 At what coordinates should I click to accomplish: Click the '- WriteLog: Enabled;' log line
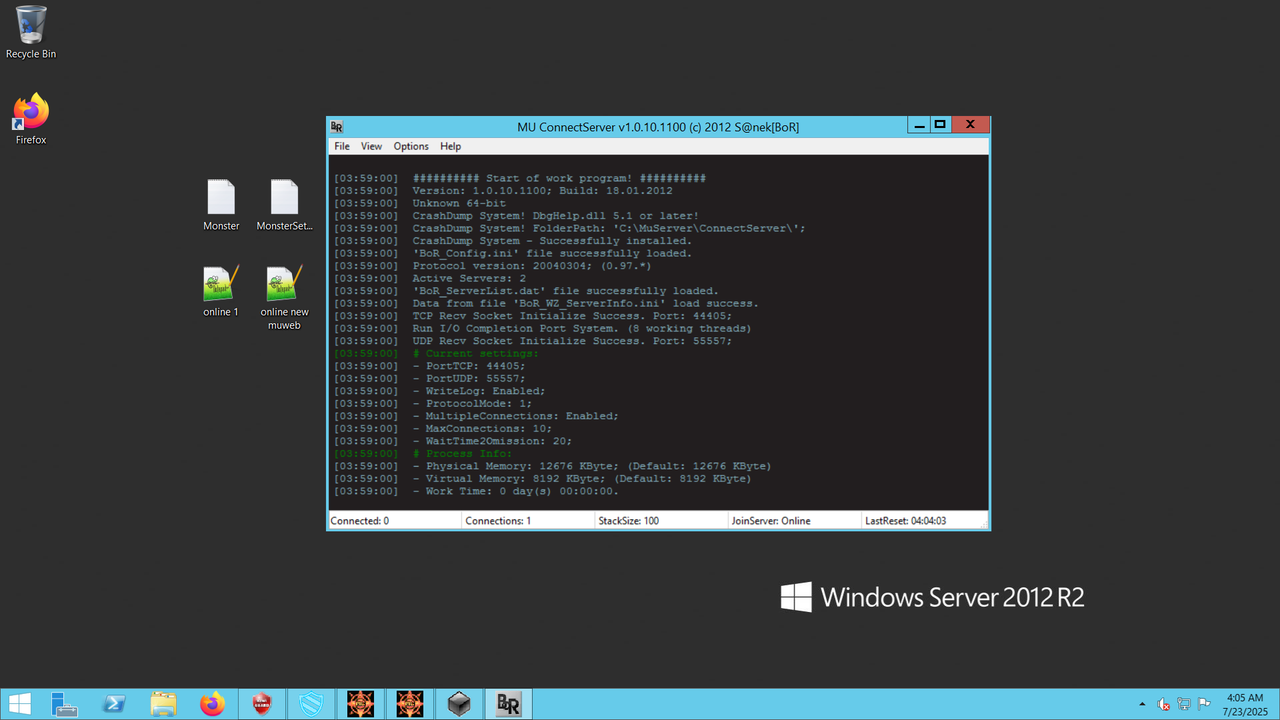440,391
